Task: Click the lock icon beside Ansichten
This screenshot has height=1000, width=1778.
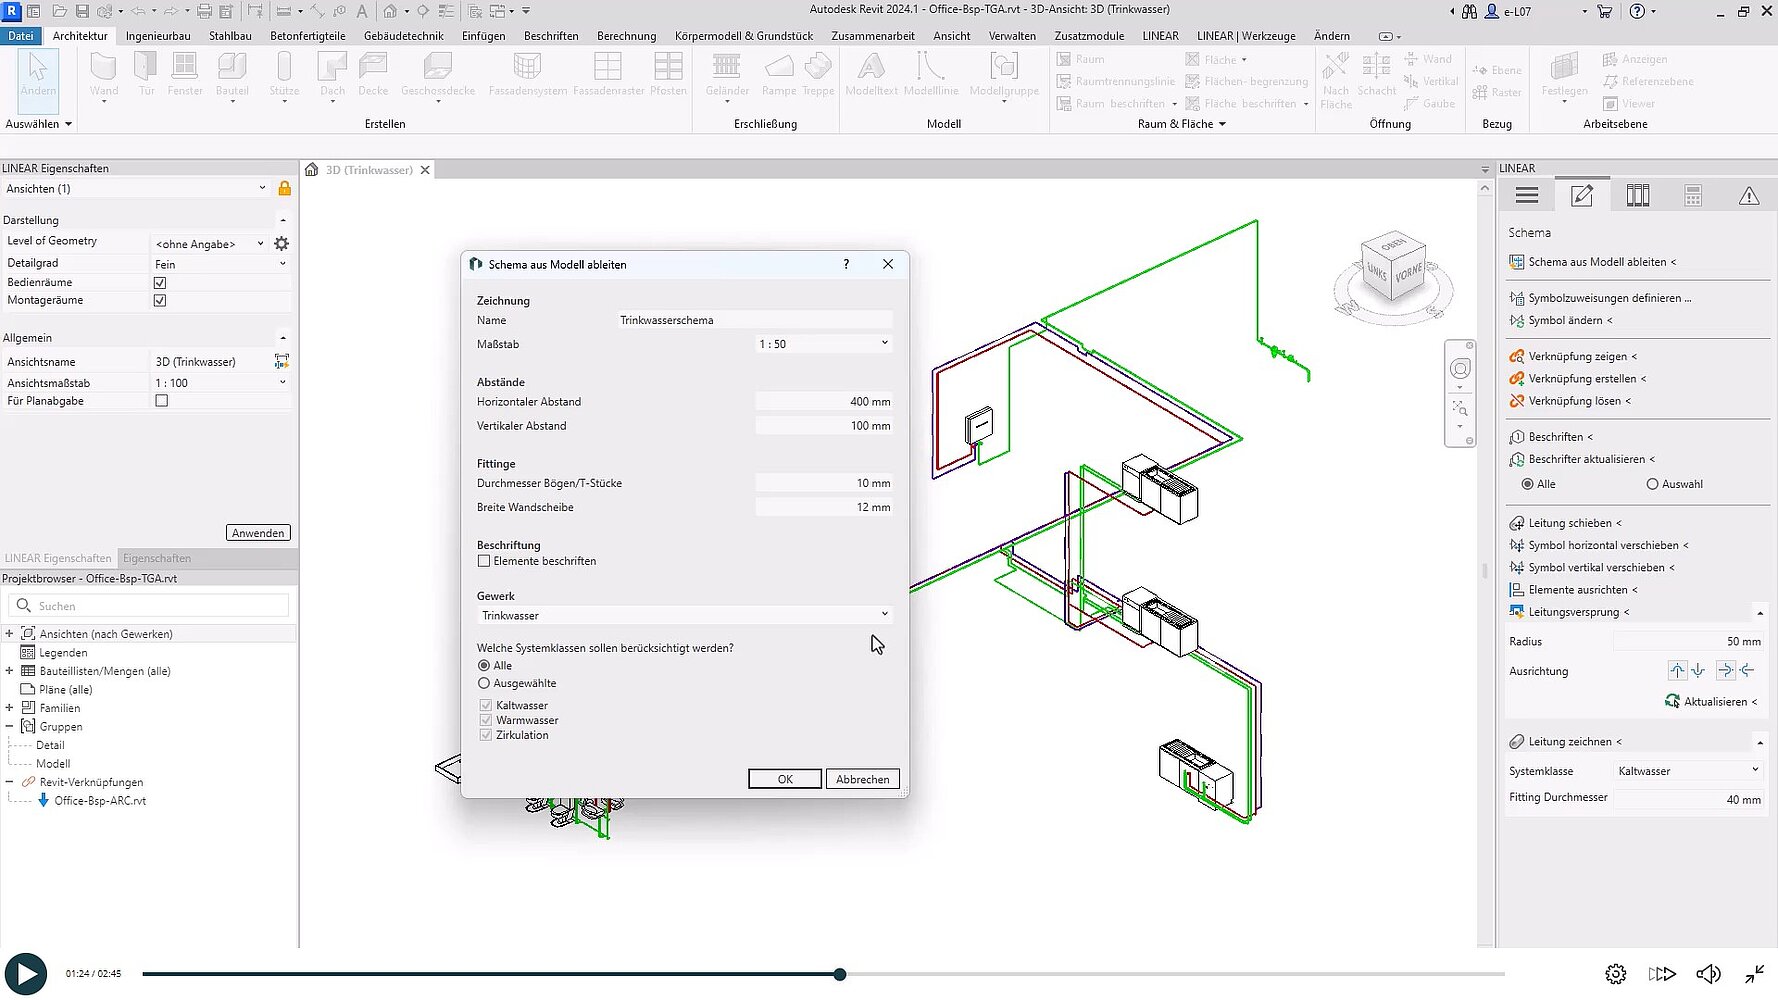Action: (x=285, y=189)
